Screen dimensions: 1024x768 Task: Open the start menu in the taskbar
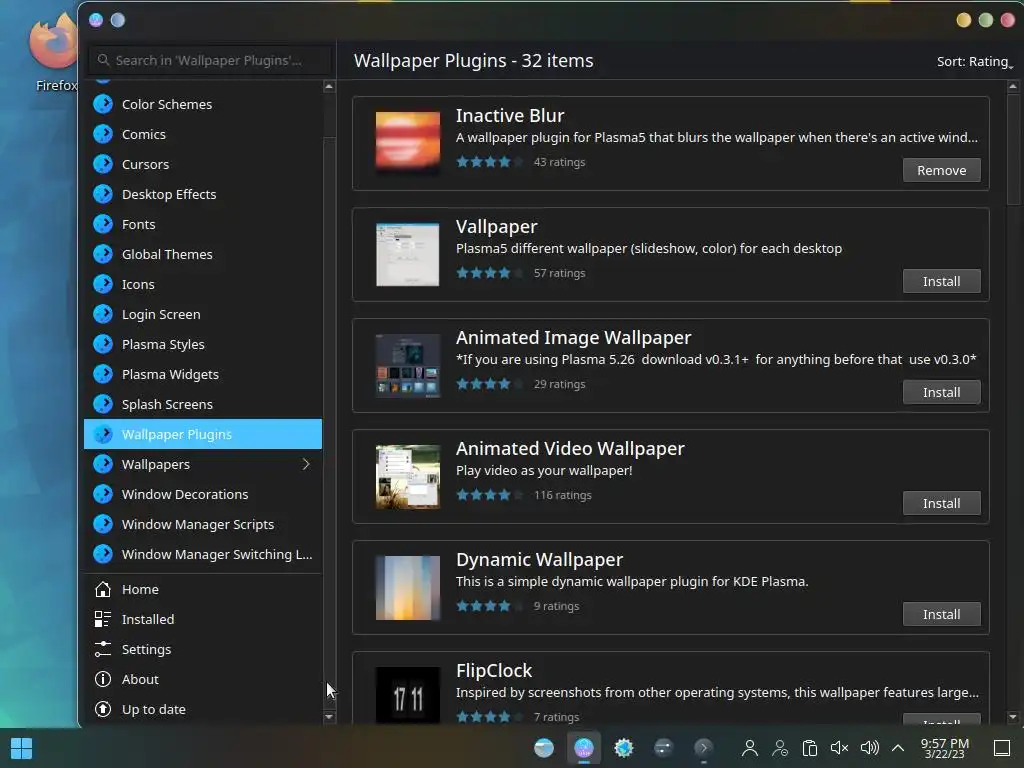(x=22, y=748)
